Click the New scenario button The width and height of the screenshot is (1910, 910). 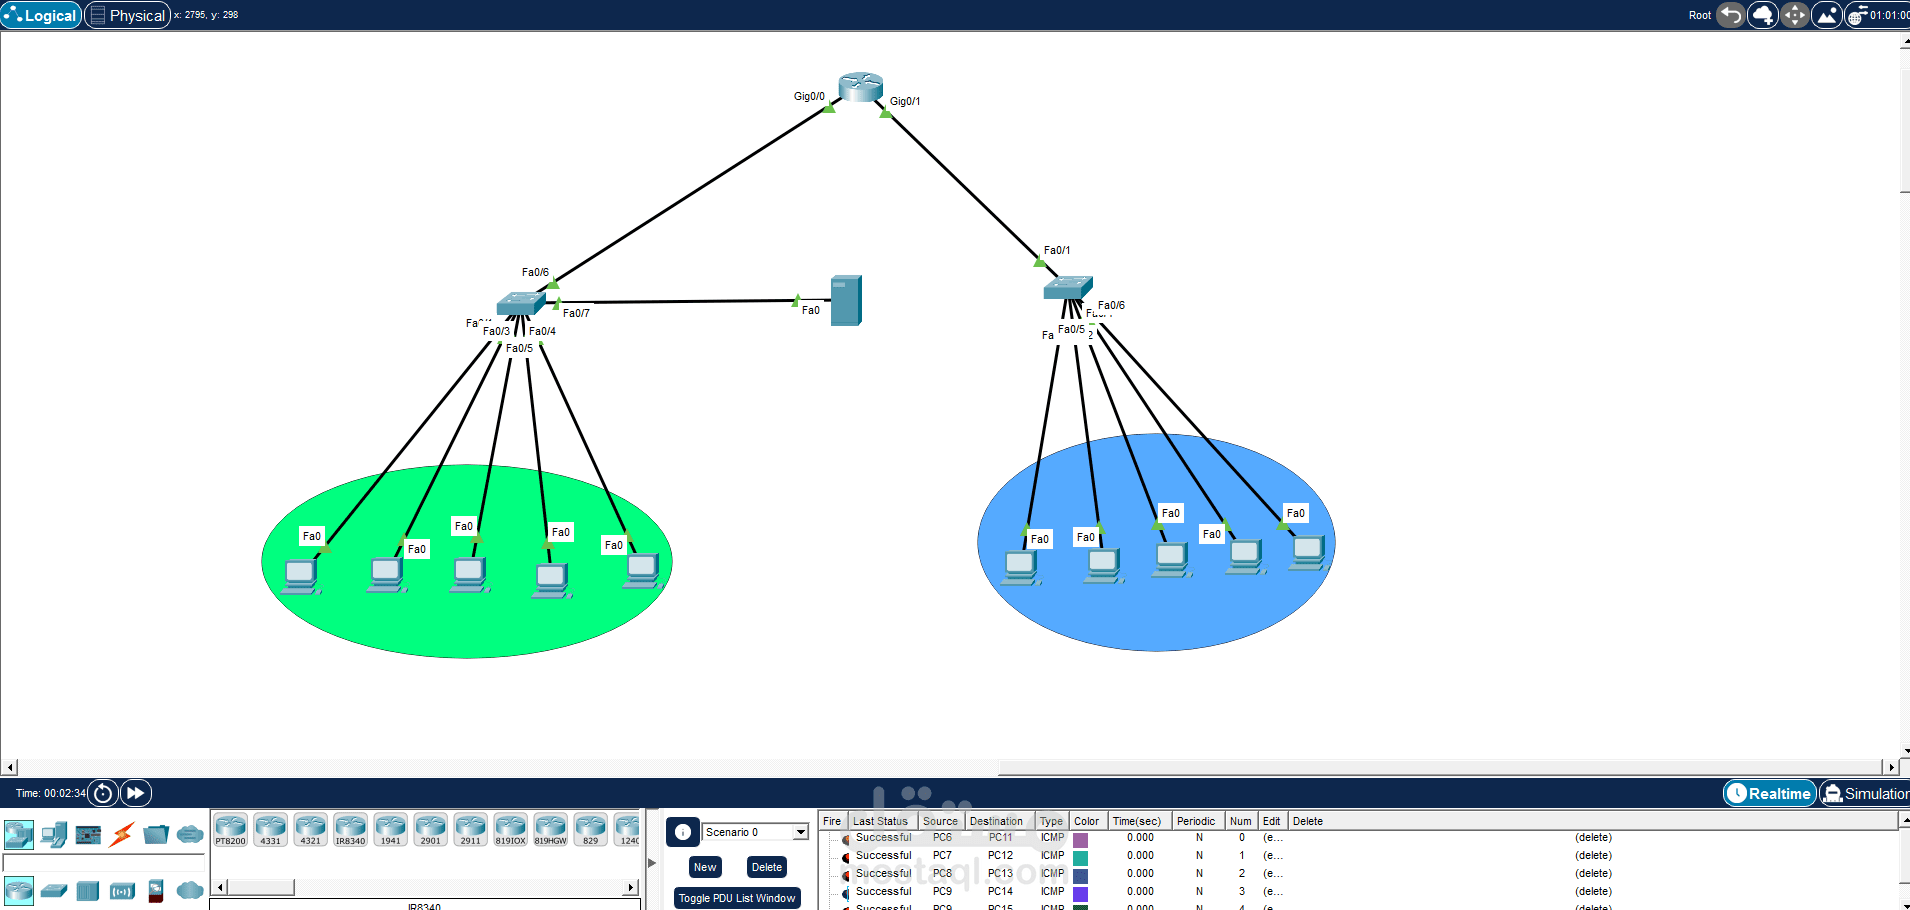coord(704,866)
